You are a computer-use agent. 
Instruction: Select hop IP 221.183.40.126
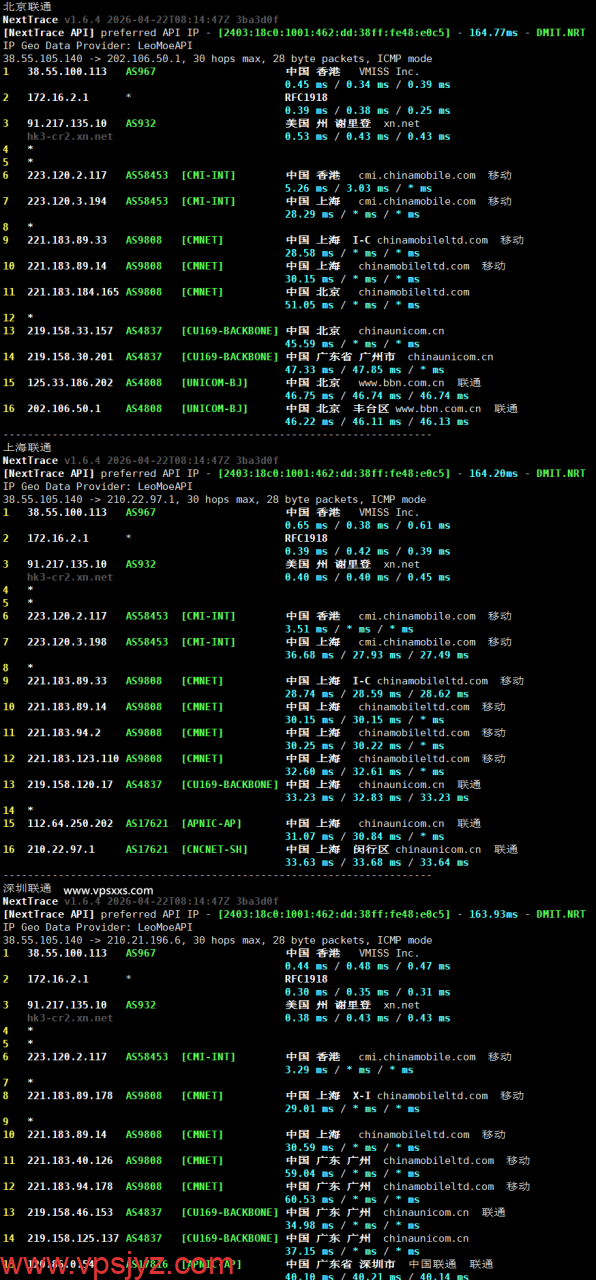(70, 1161)
